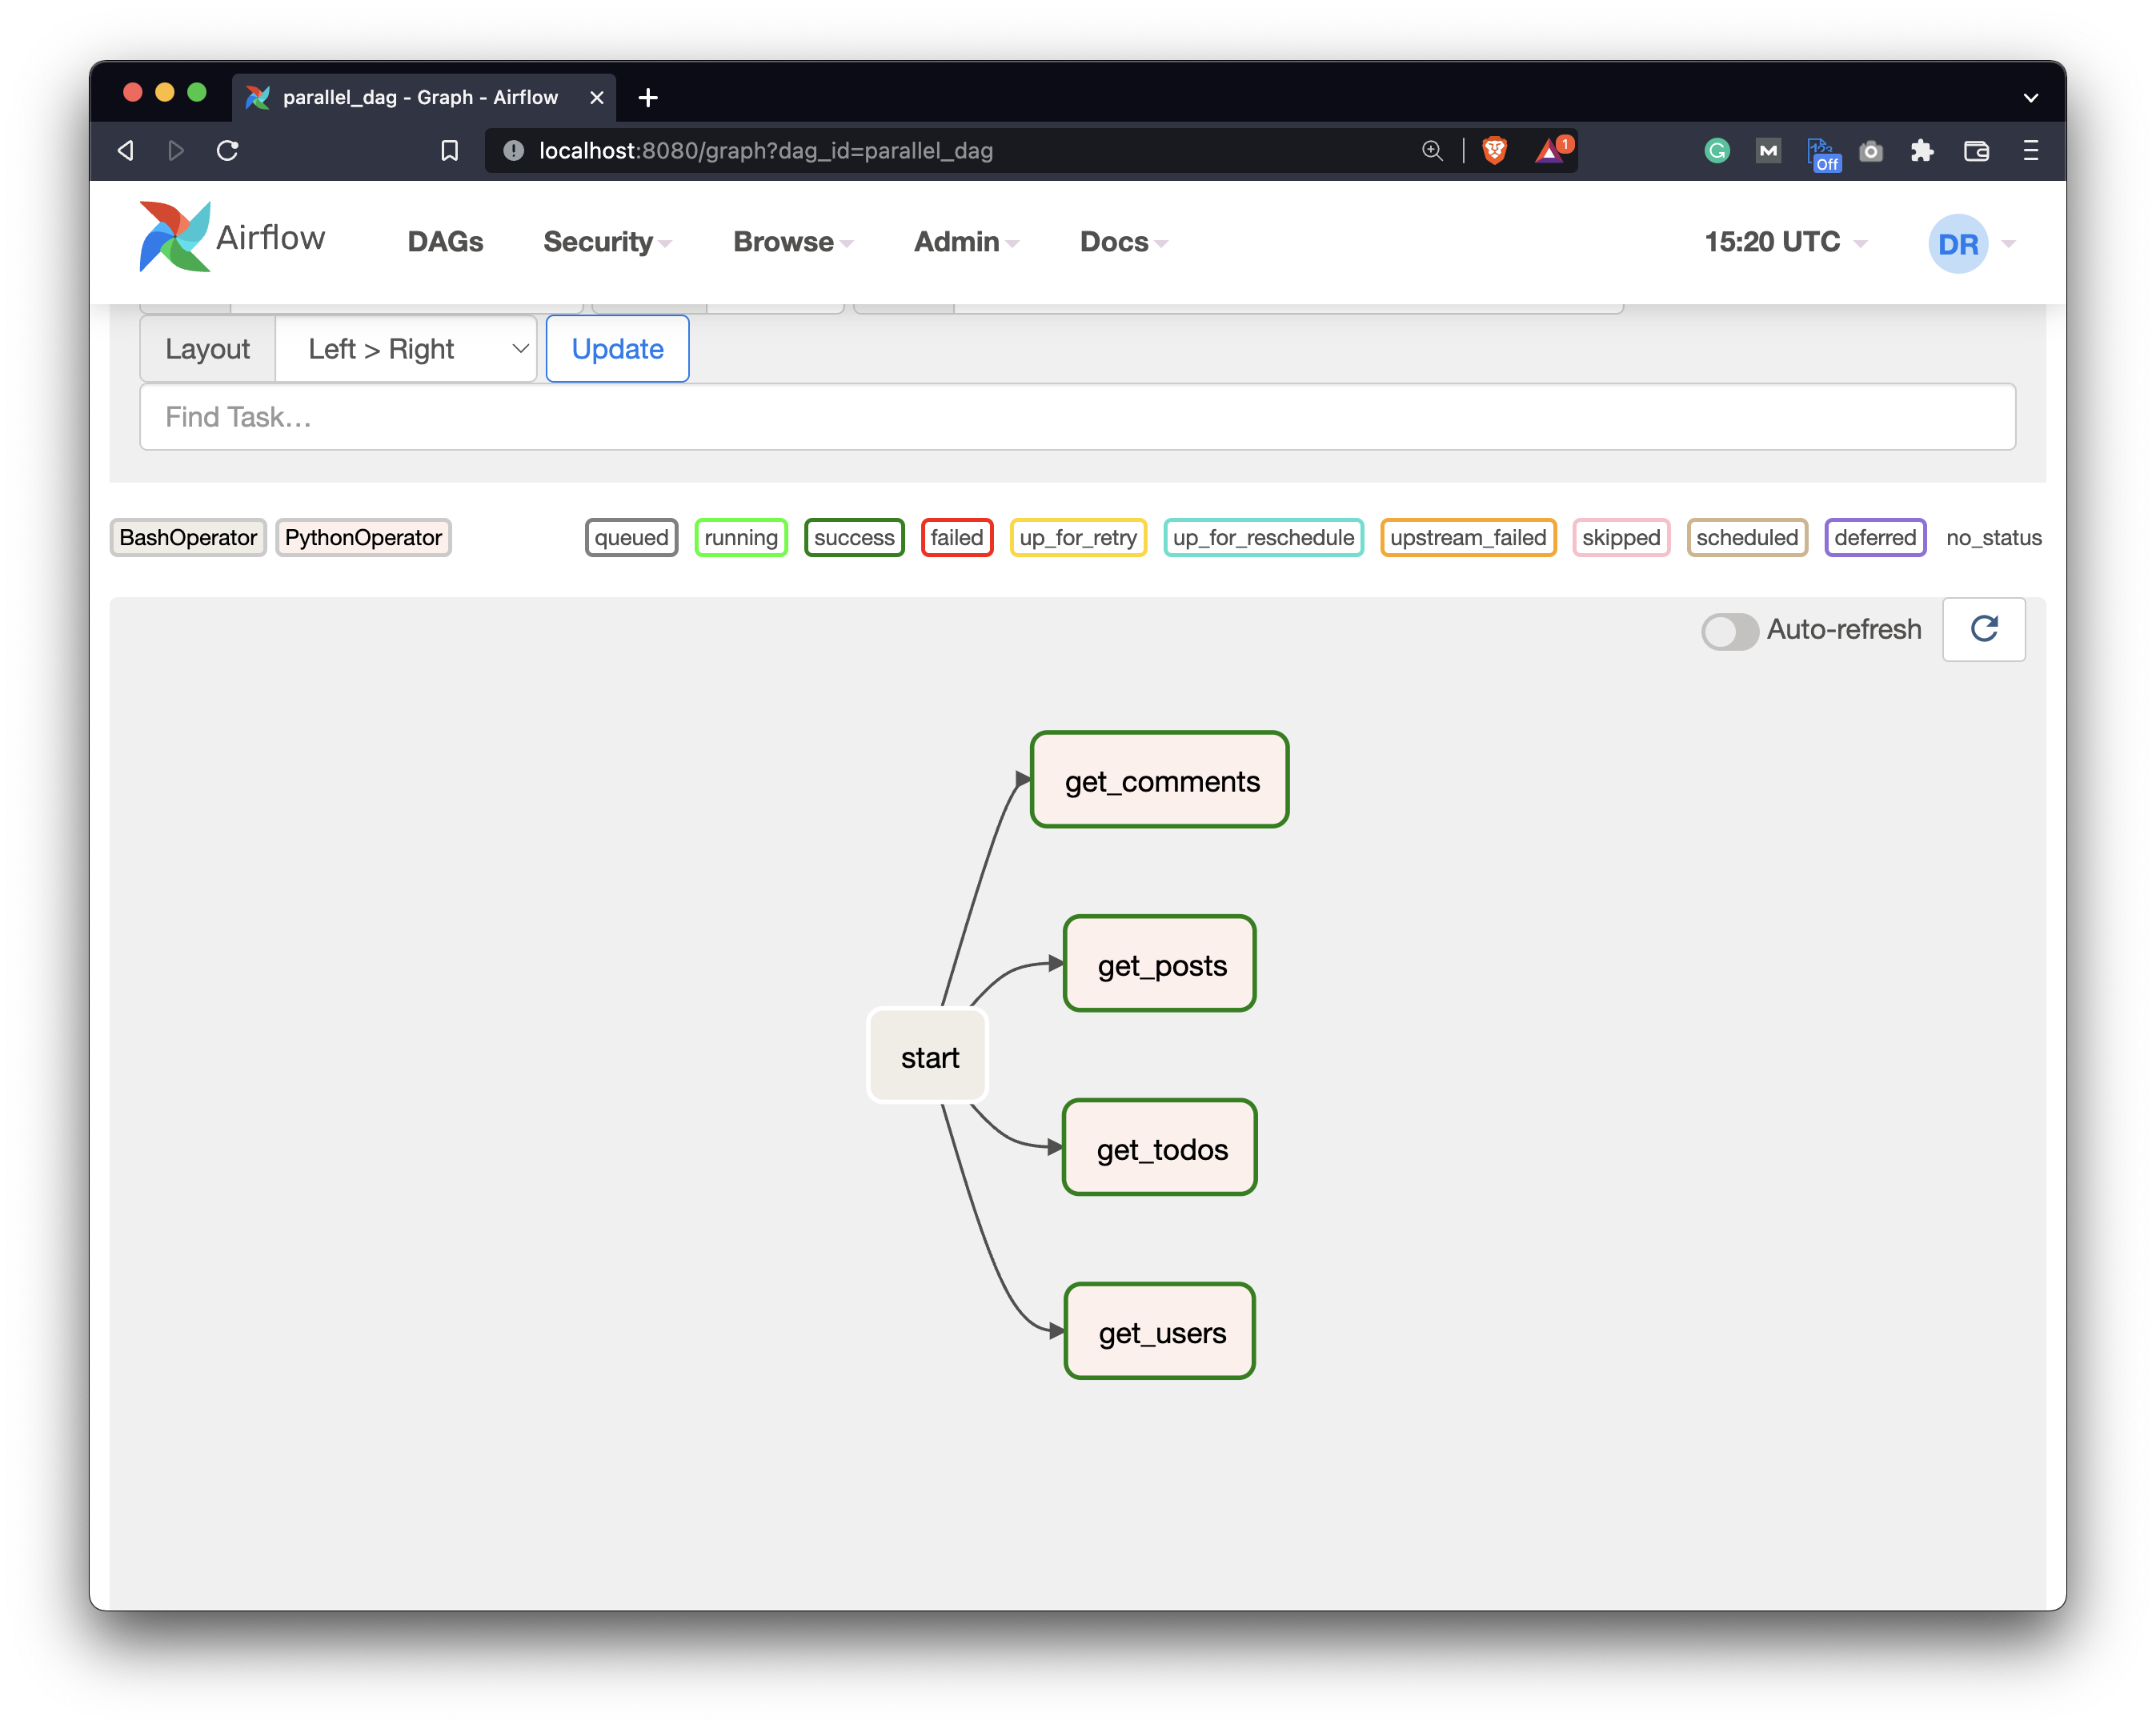Toggle the BashOperator filter
The height and width of the screenshot is (1729, 2156).
click(x=187, y=537)
